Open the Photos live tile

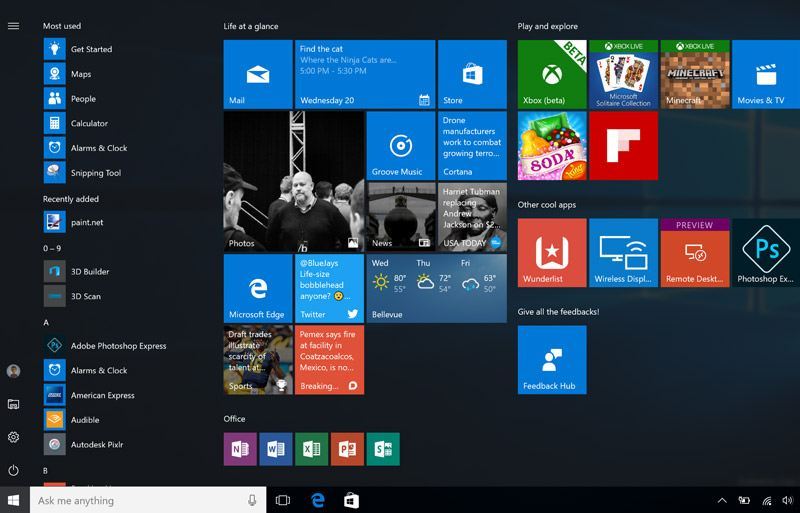pos(292,181)
